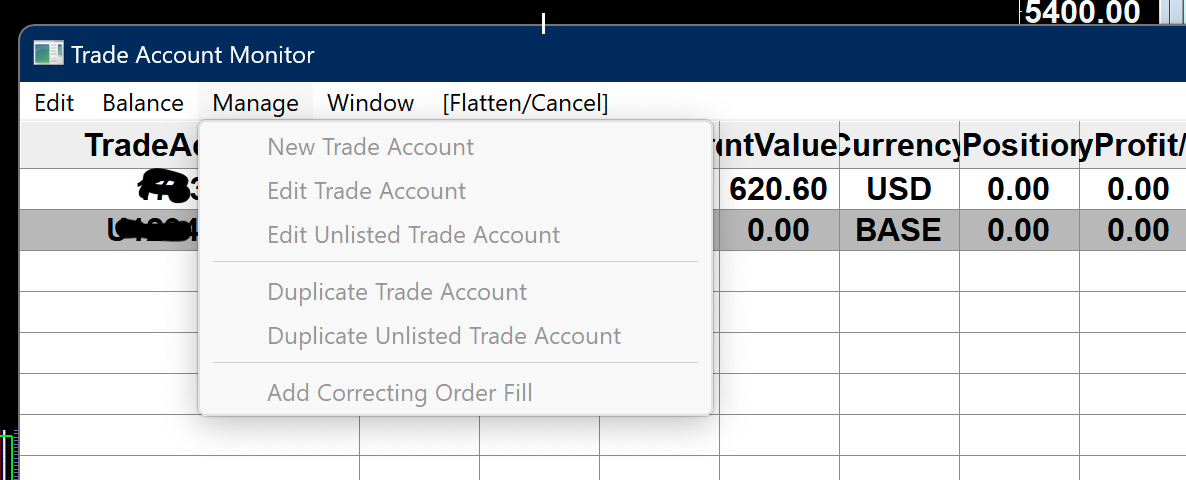Screen dimensions: 1186x480
Task: Select Duplicate Unlisted Trade Account
Action: [443, 336]
